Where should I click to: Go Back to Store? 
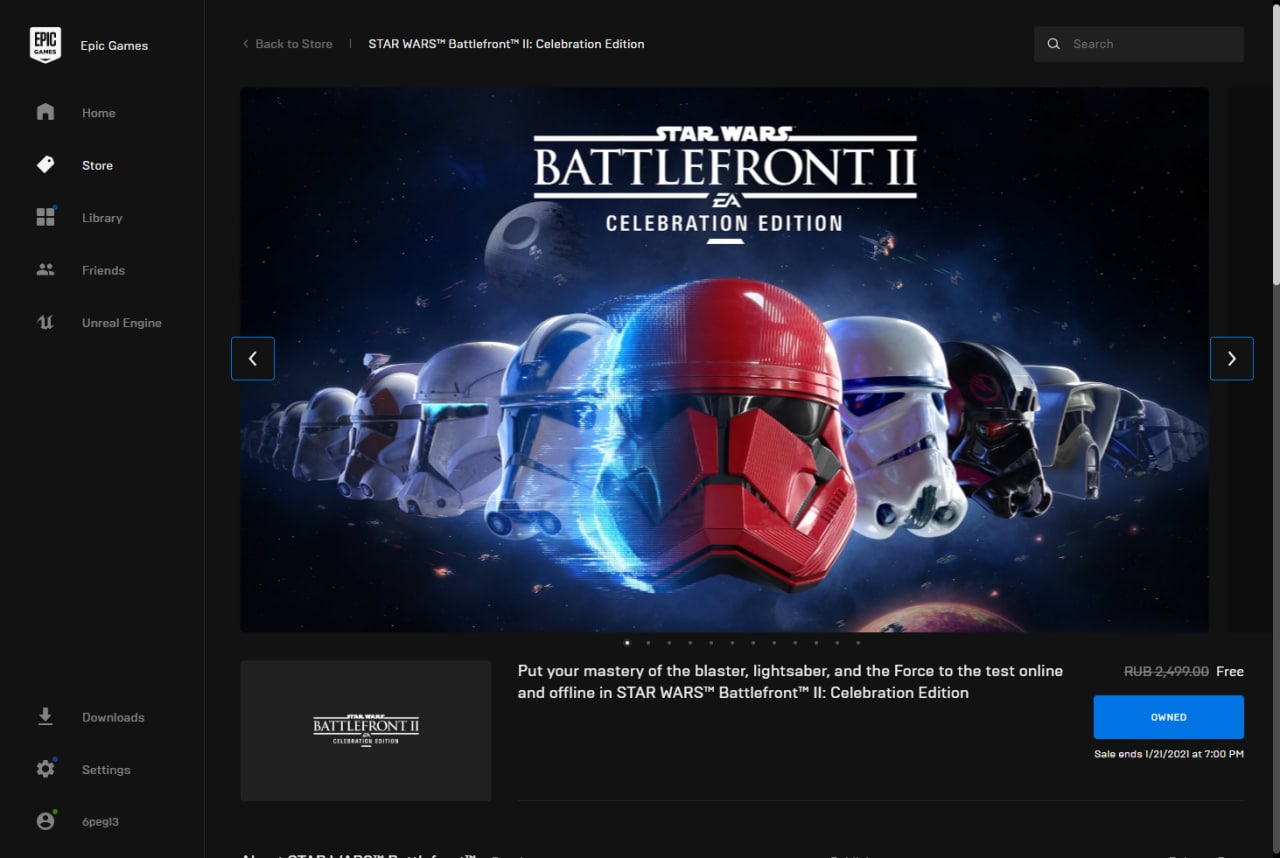[x=287, y=44]
